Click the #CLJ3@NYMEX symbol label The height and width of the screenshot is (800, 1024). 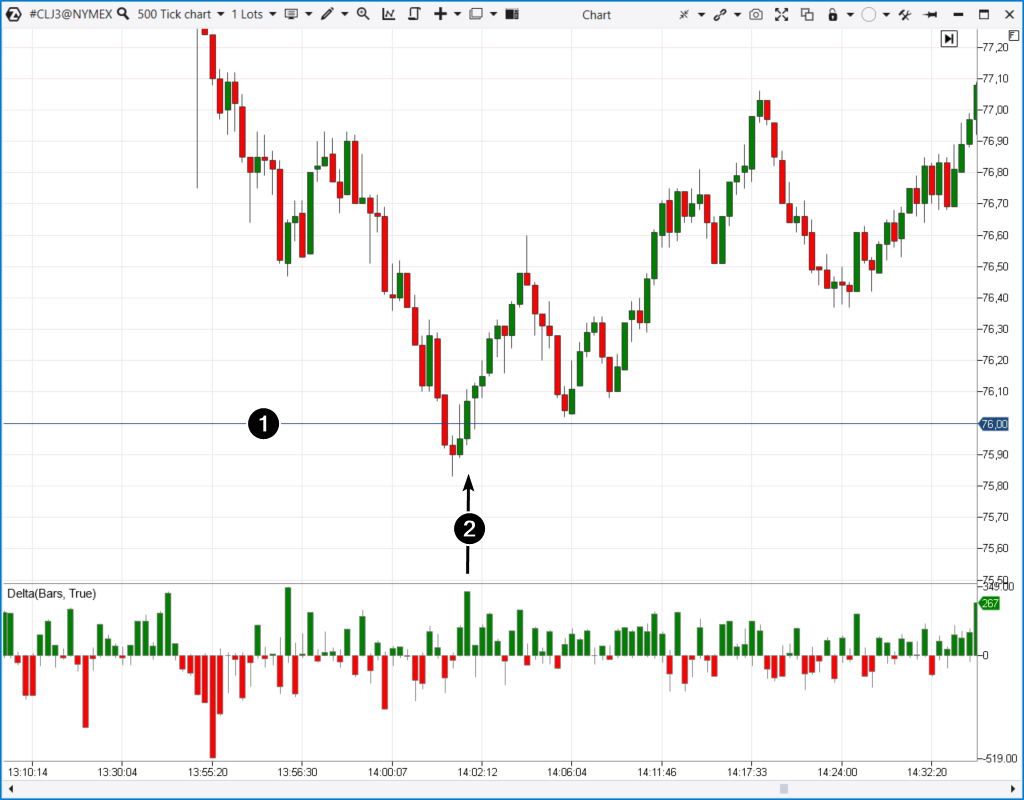[x=71, y=14]
